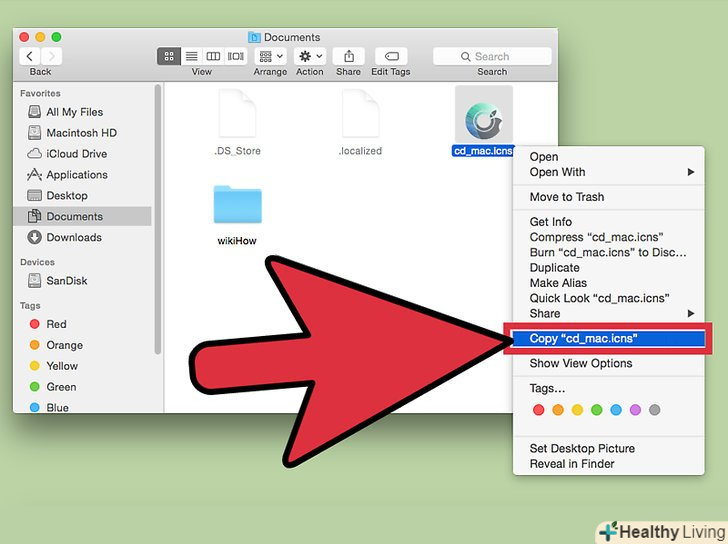Select the cd_mac.icns file icon
The width and height of the screenshot is (728, 544).
click(x=483, y=115)
